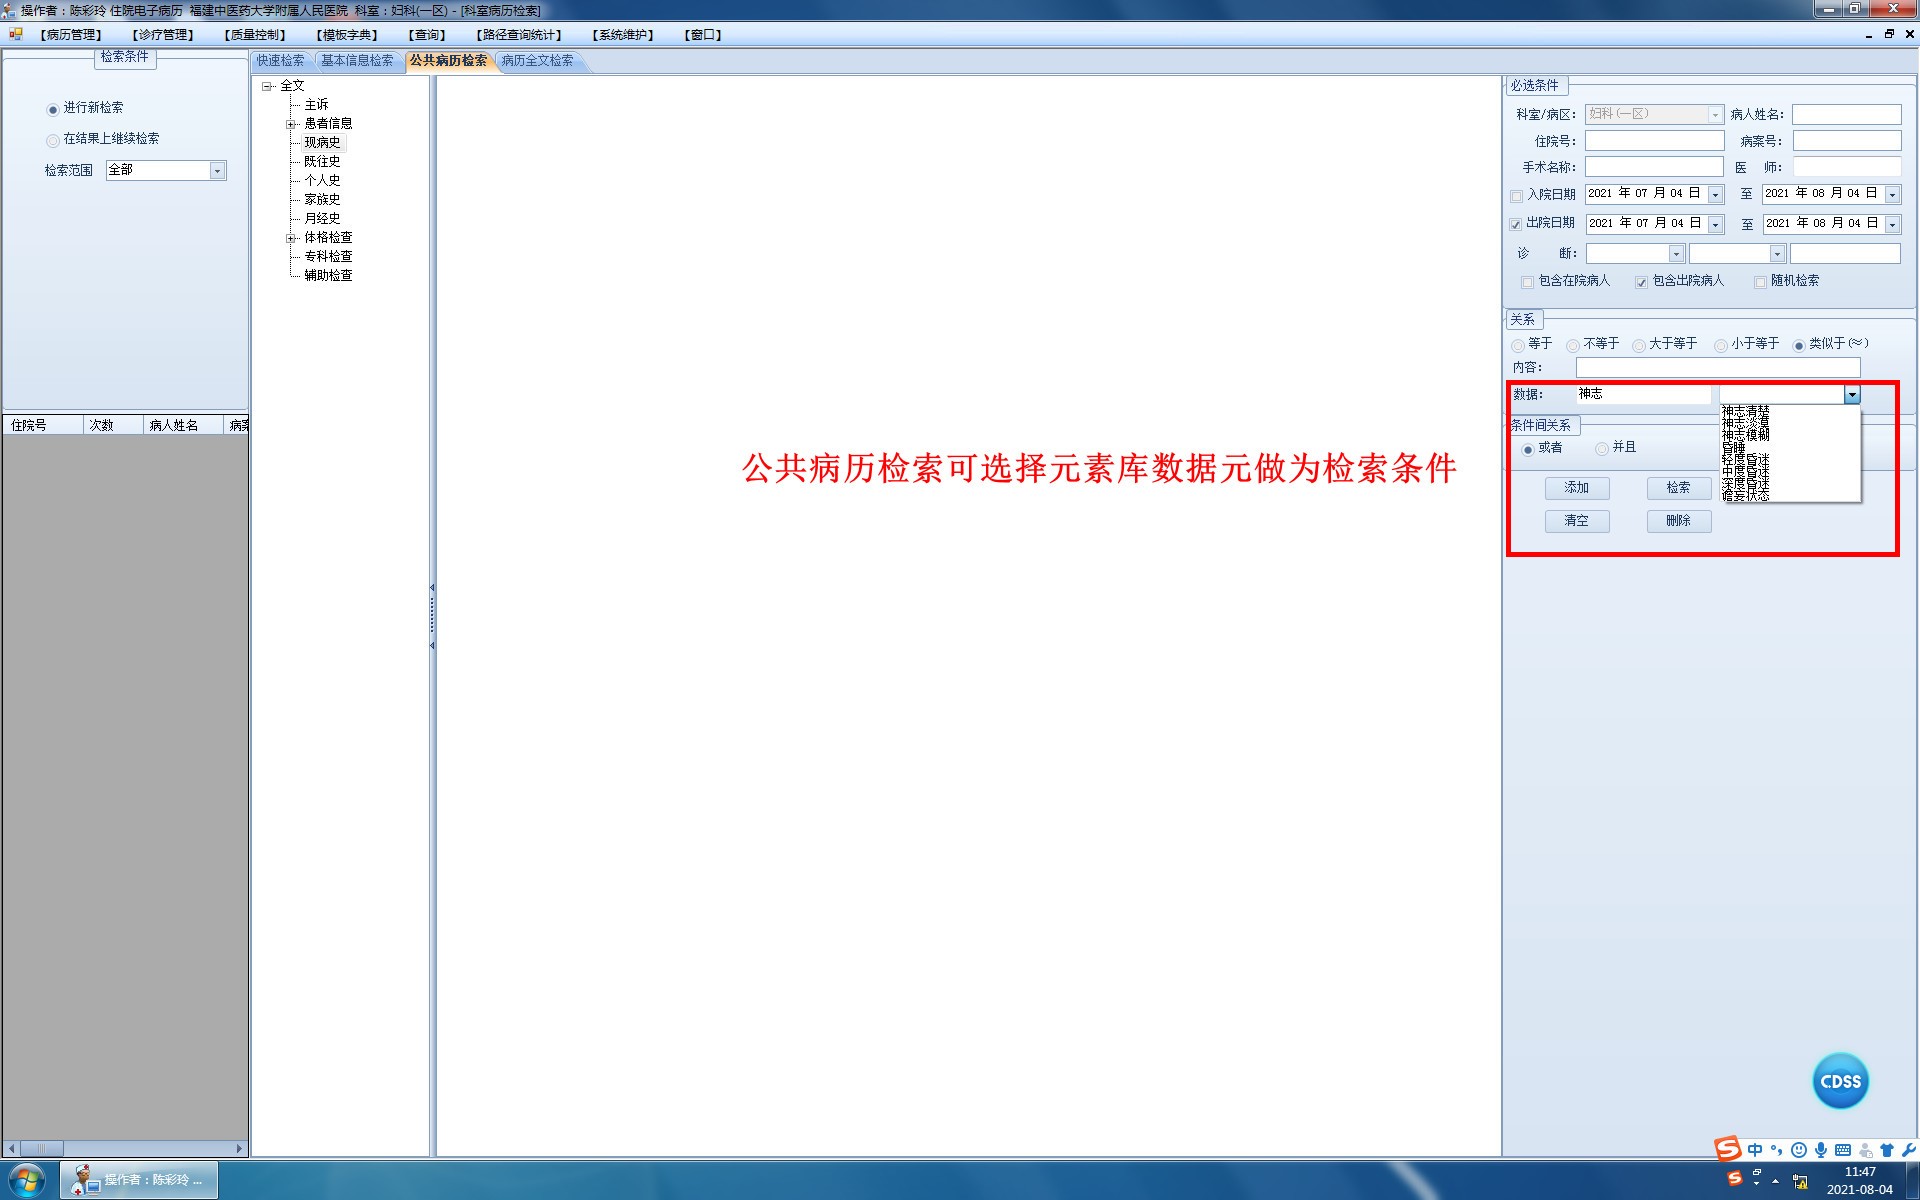This screenshot has height=1200, width=1920.
Task: Toggle the 包含在院病人 checkbox
Action: [1527, 282]
